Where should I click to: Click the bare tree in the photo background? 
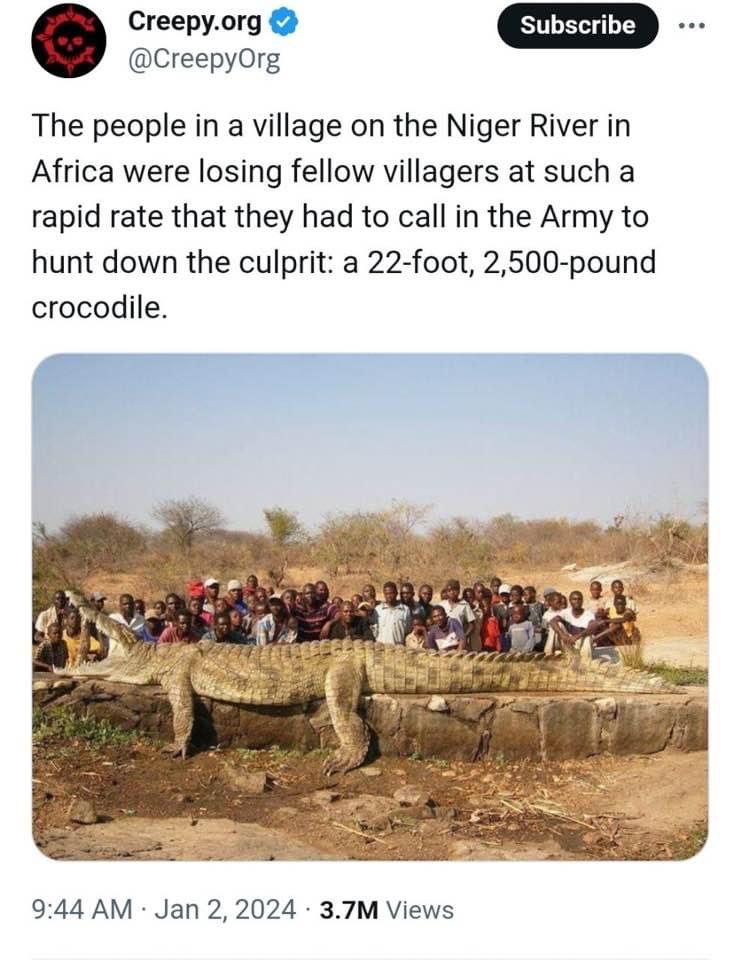[x=188, y=520]
